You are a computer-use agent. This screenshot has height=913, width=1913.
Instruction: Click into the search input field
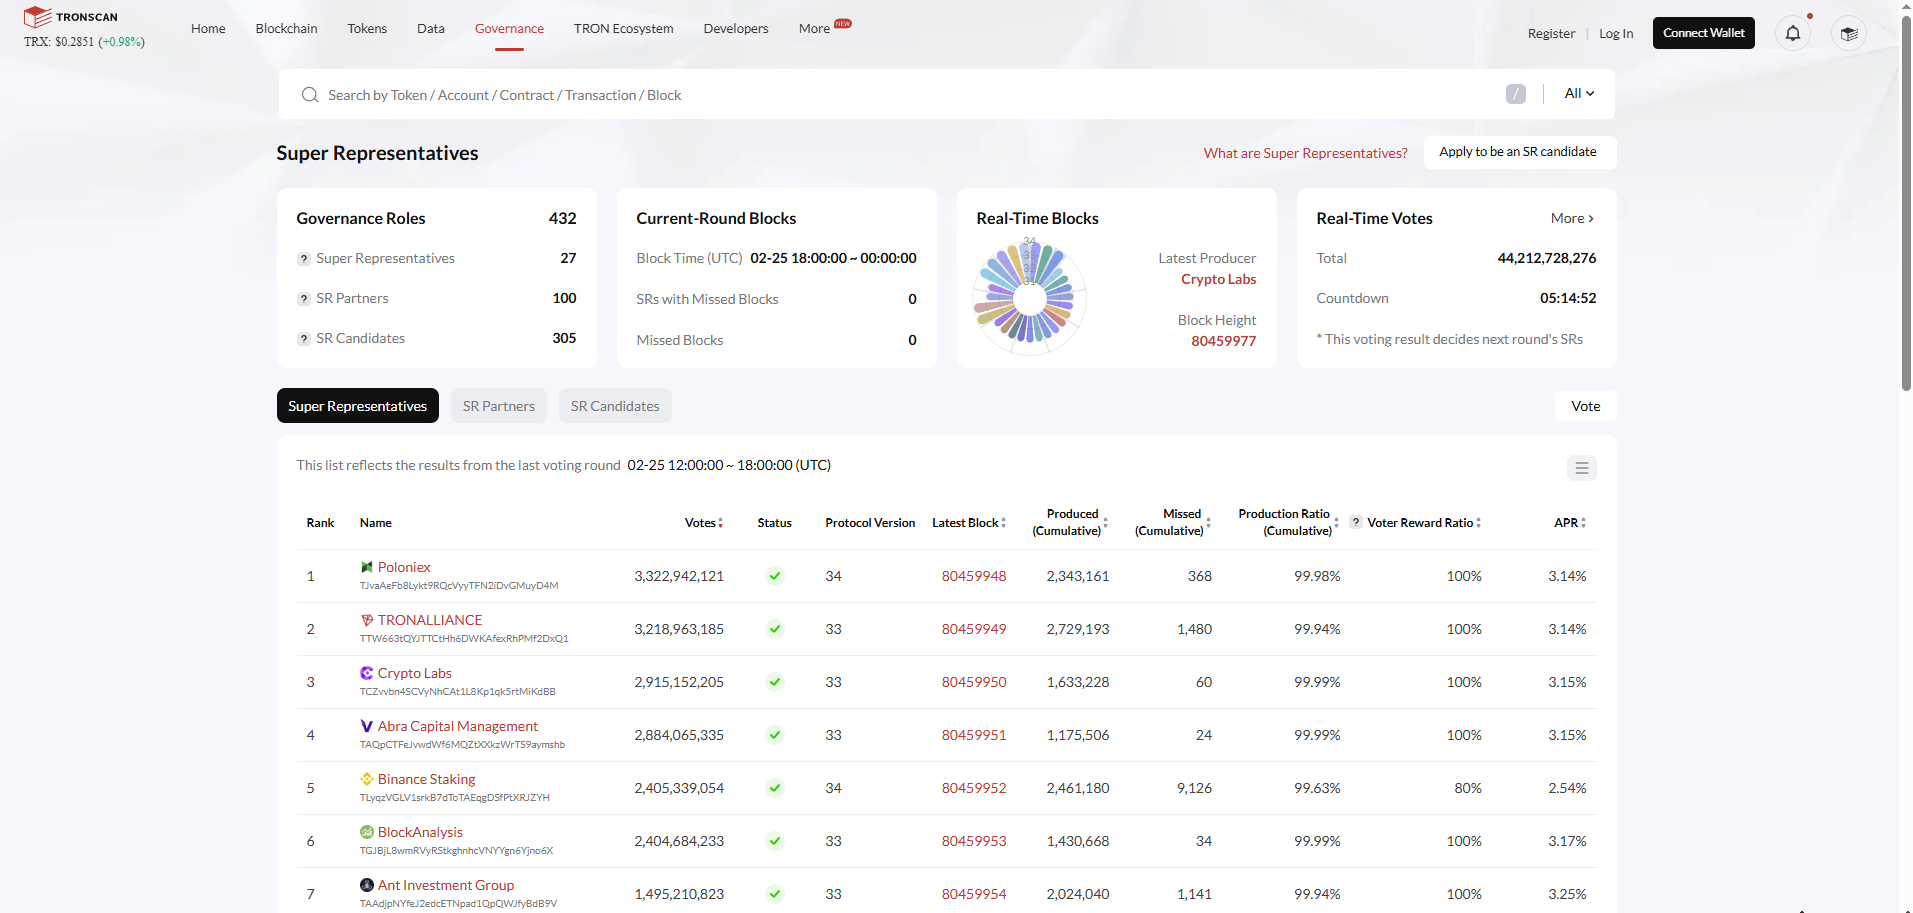coord(900,95)
